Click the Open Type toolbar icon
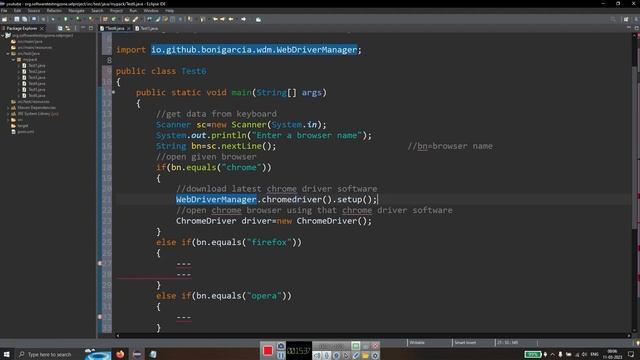640x360 pixels. pyautogui.click(x=127, y=19)
